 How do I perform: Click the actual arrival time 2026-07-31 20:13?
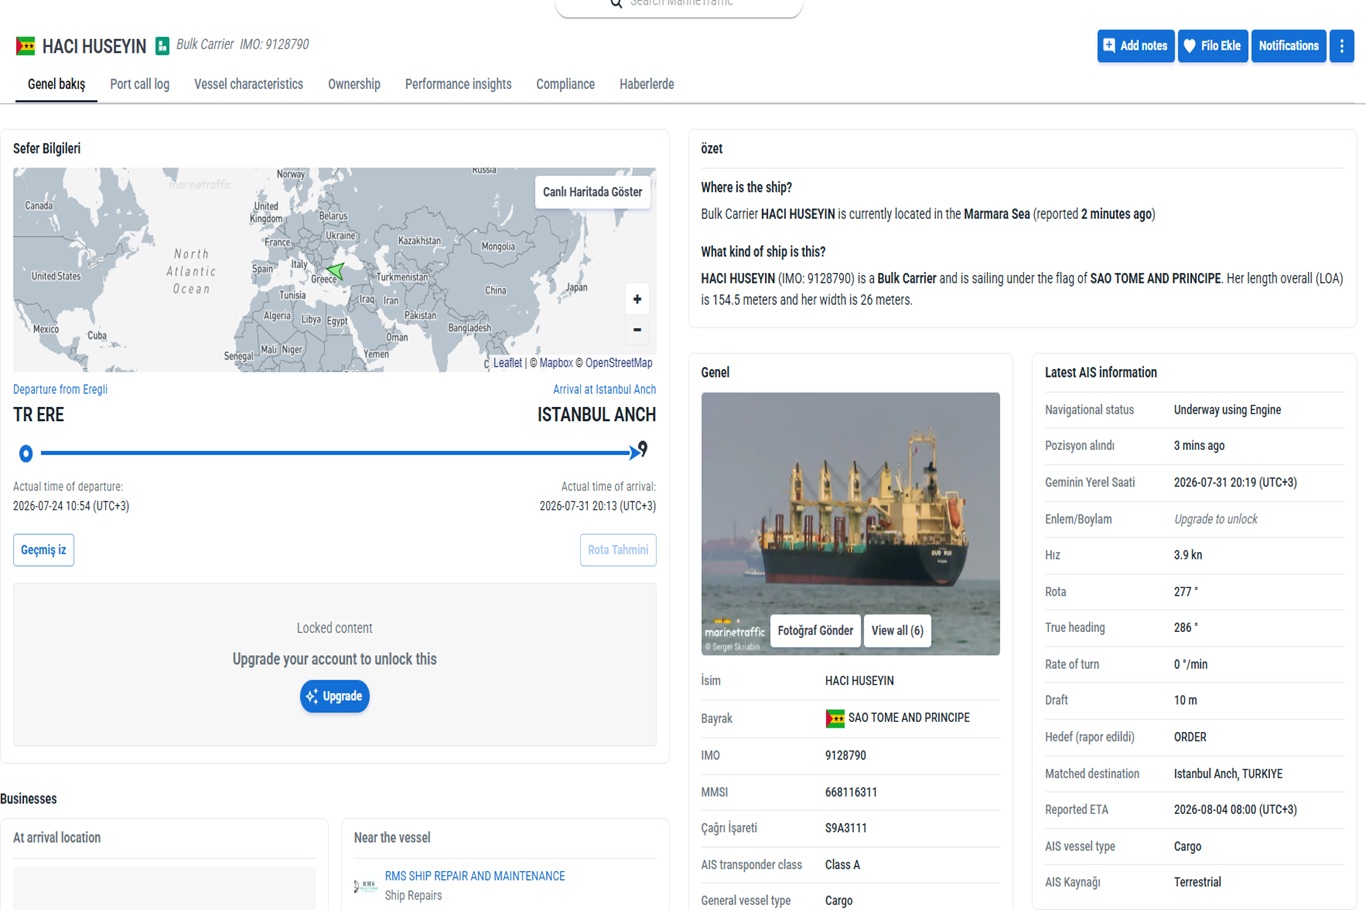tap(598, 506)
